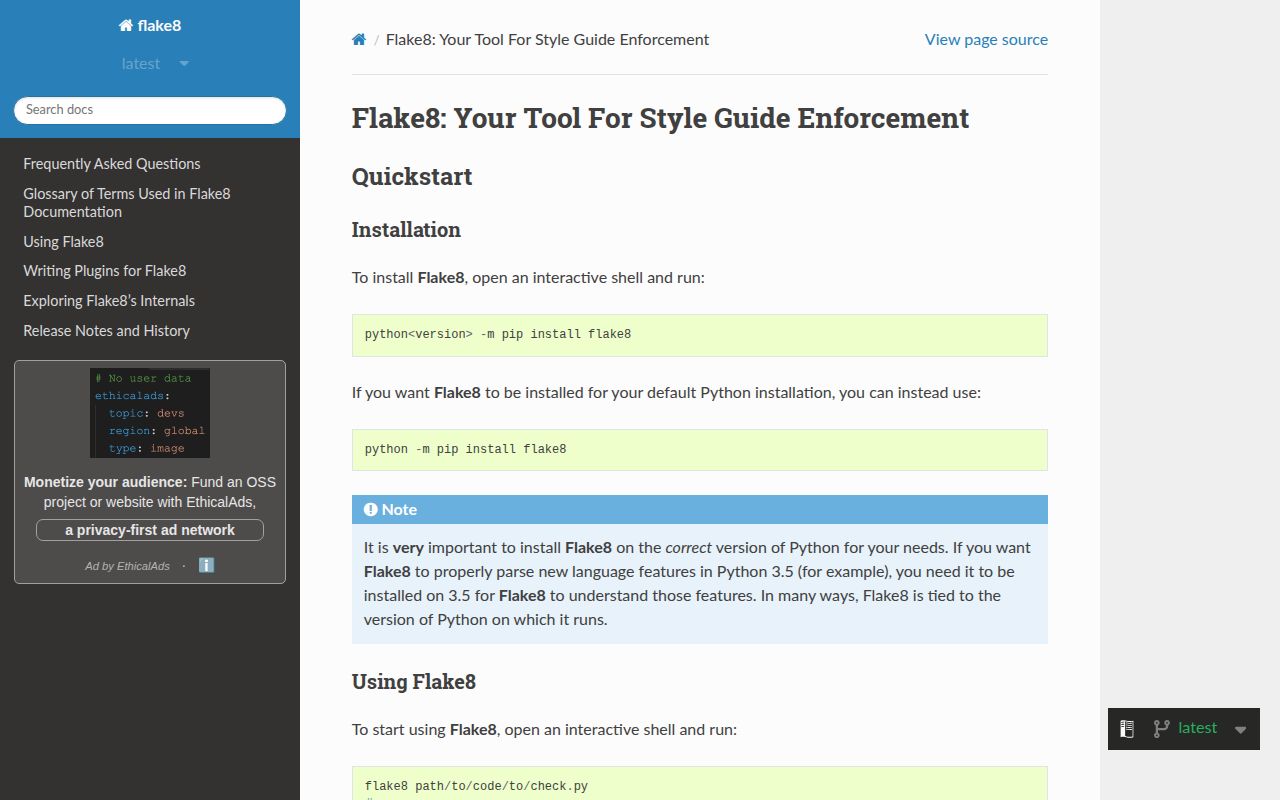This screenshot has width=1280, height=800.
Task: Click the Note exclamation icon
Action: 370,510
